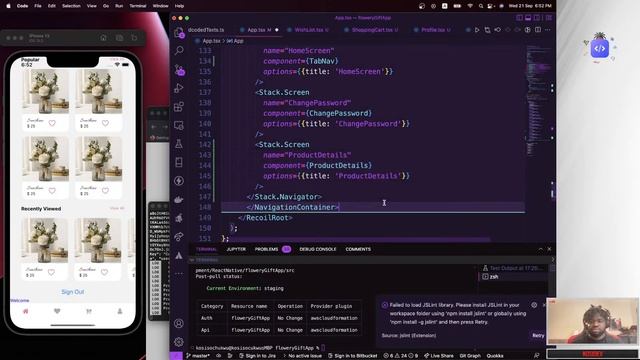Toggle the secondary sidebar layout button
This screenshot has height=360, width=640.
pos(537,18)
